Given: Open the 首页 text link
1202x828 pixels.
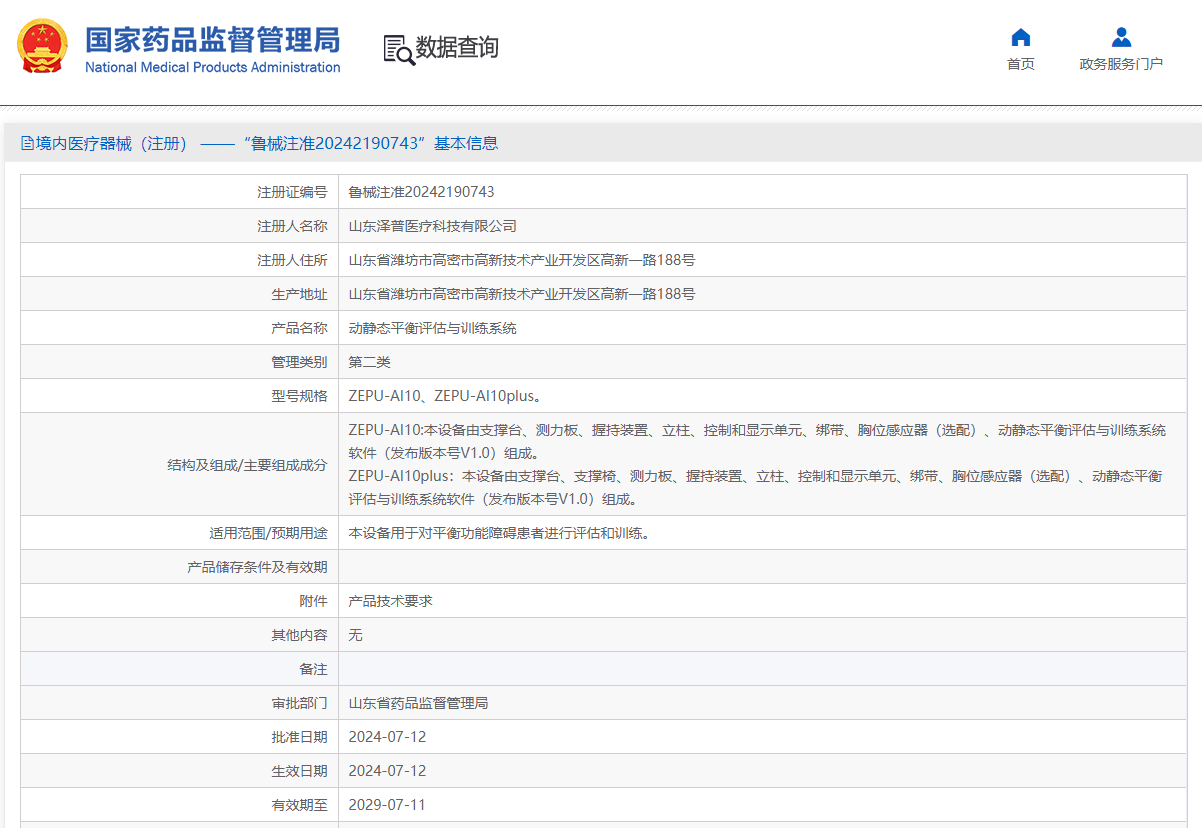Looking at the screenshot, I should coord(1020,64).
